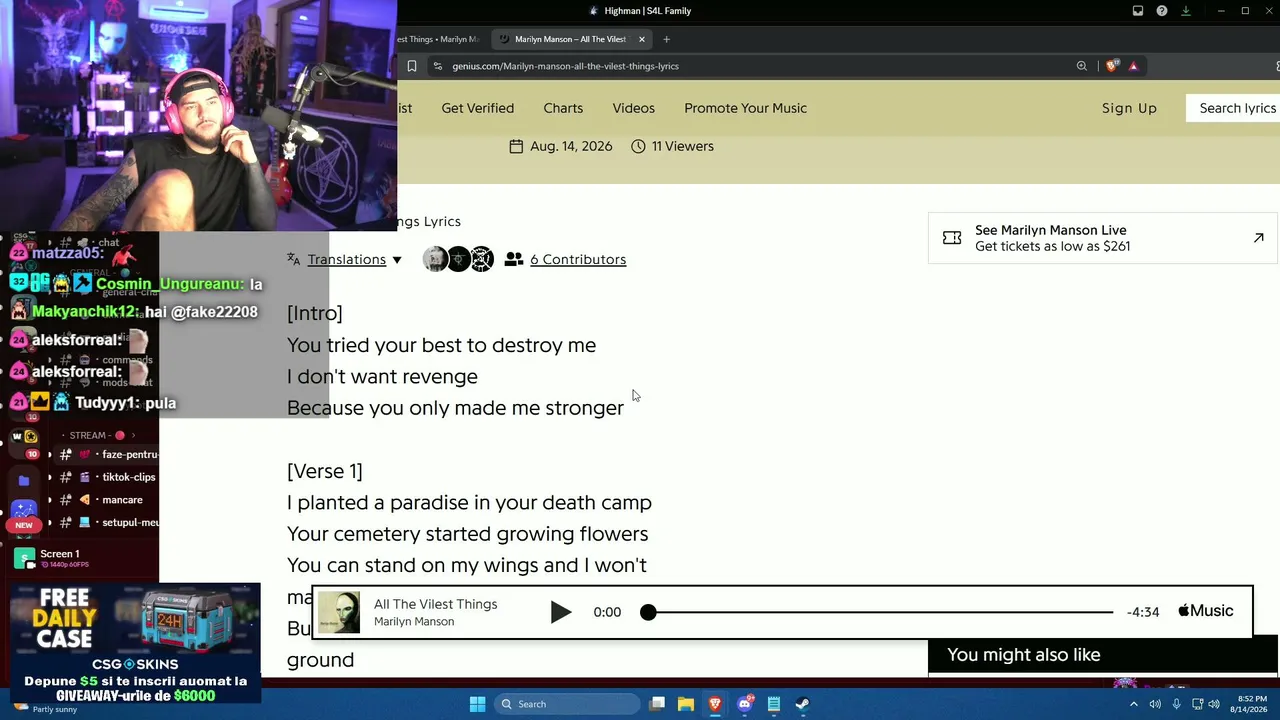The image size is (1280, 720).
Task: Open Steam from the taskbar
Action: pyautogui.click(x=802, y=704)
